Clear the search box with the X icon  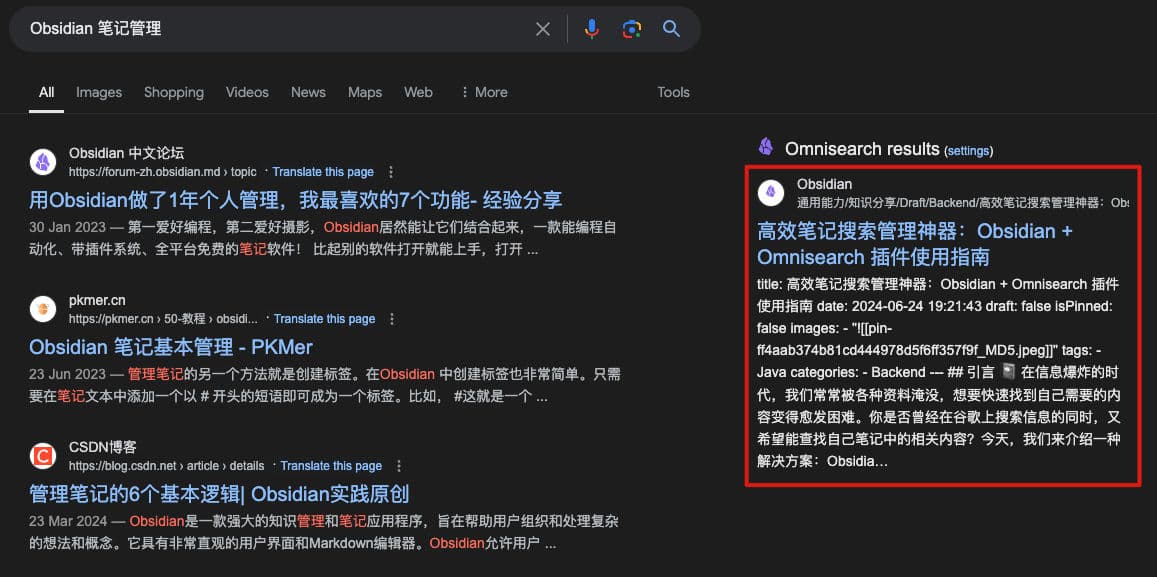pyautogui.click(x=543, y=29)
